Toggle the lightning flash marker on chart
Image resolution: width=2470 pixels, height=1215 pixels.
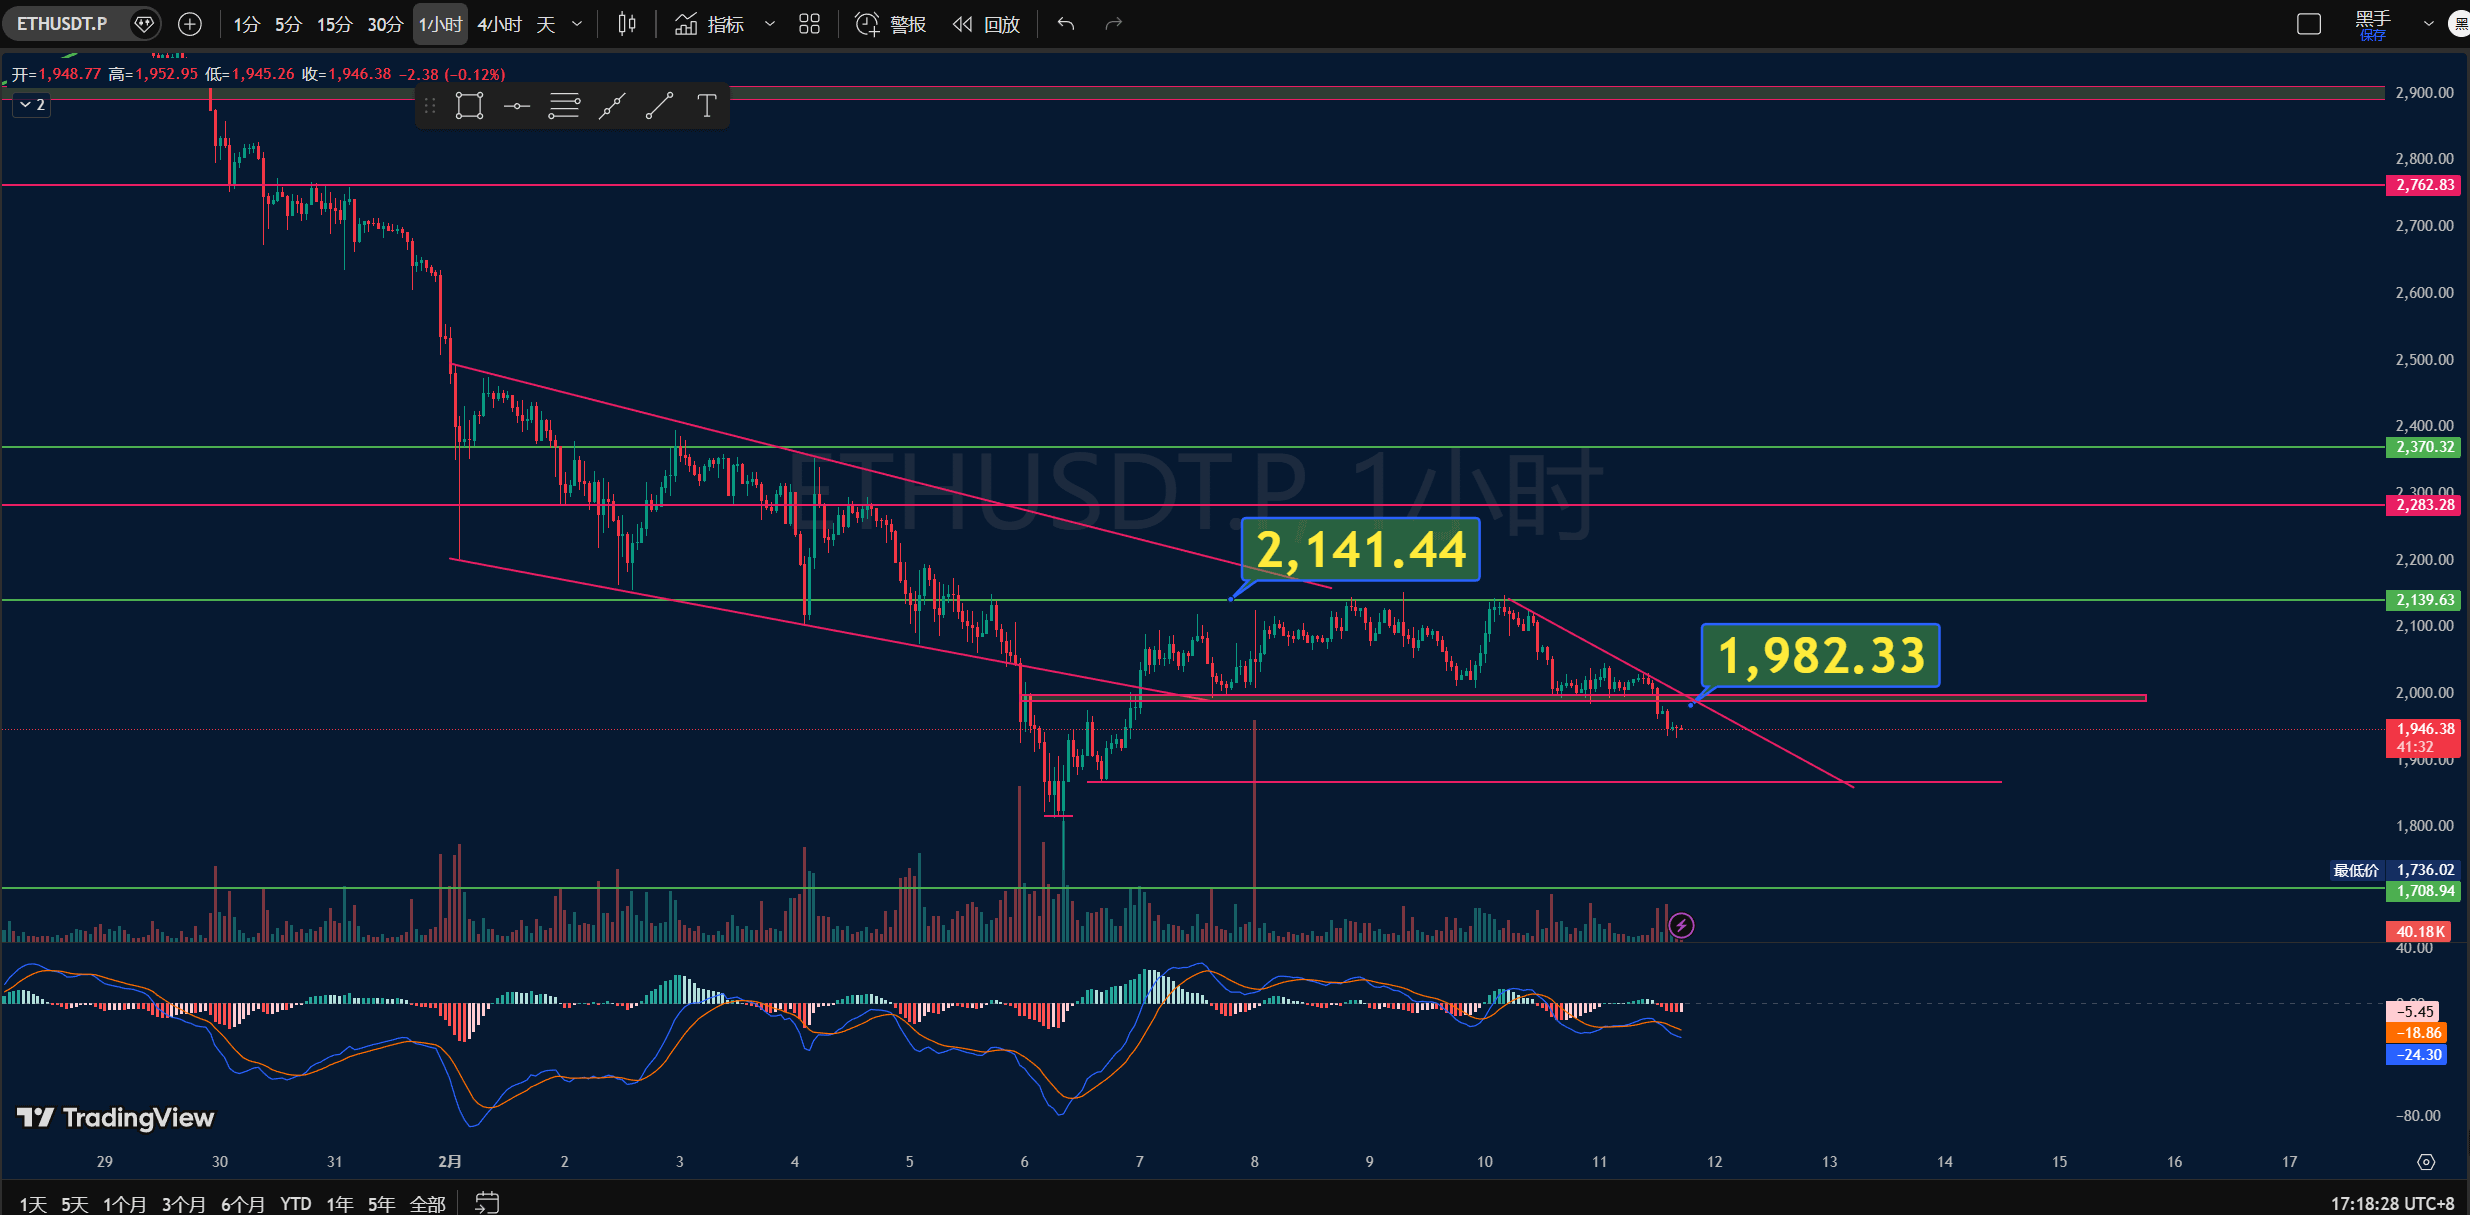pos(1682,926)
